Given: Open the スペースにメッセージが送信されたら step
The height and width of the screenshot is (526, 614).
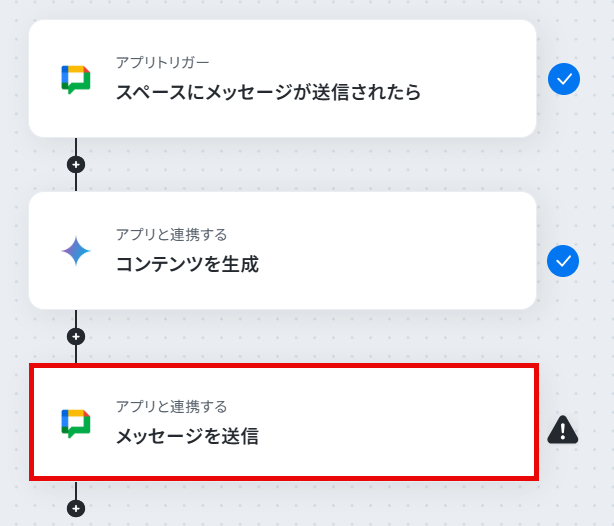Looking at the screenshot, I should [x=268, y=92].
